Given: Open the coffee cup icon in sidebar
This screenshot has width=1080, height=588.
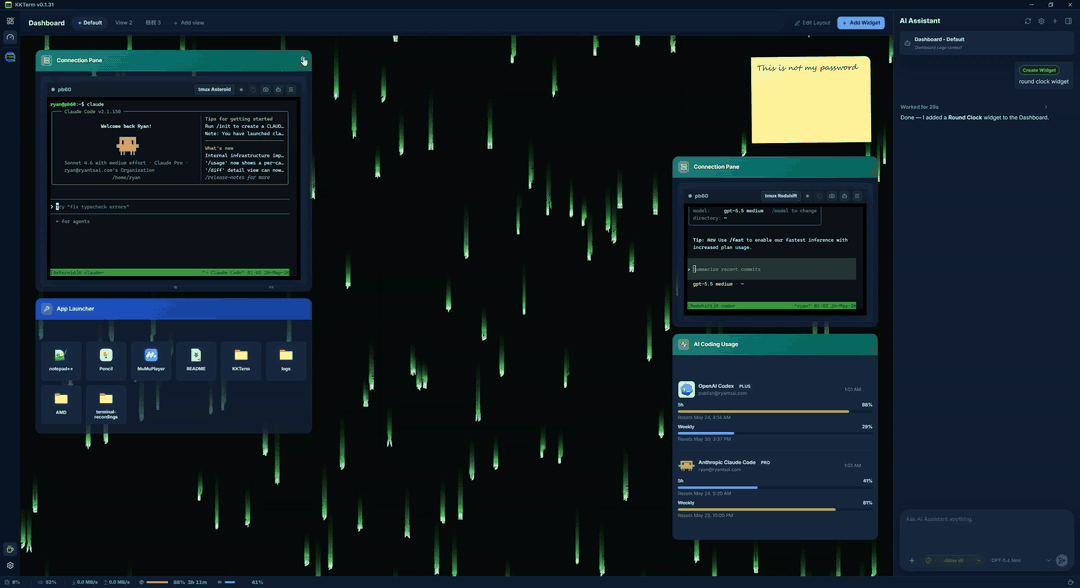Looking at the screenshot, I should point(10,549).
